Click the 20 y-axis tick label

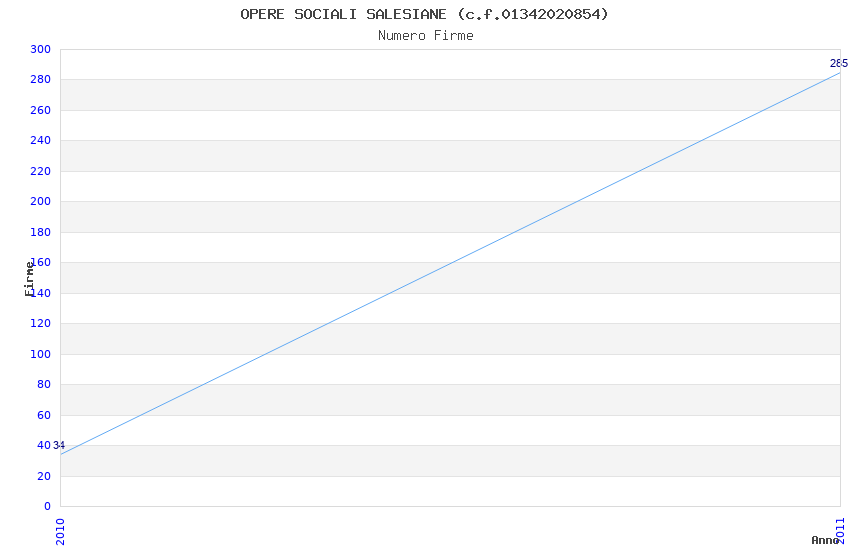click(x=44, y=476)
